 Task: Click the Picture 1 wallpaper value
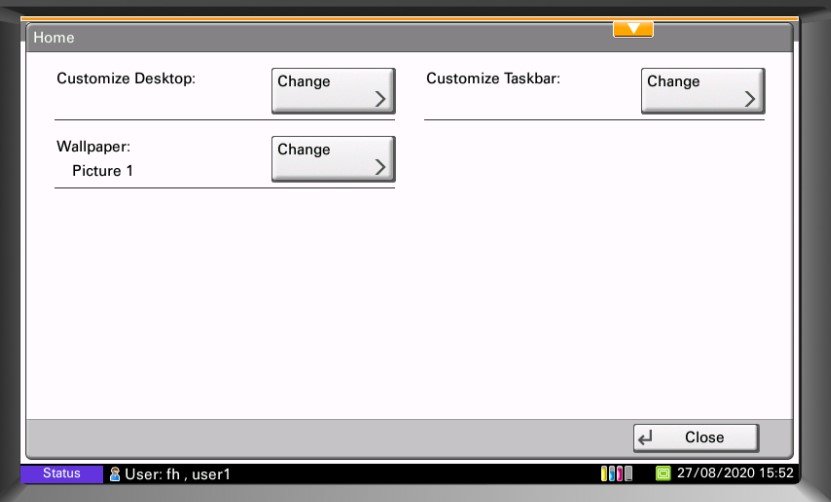coord(103,171)
